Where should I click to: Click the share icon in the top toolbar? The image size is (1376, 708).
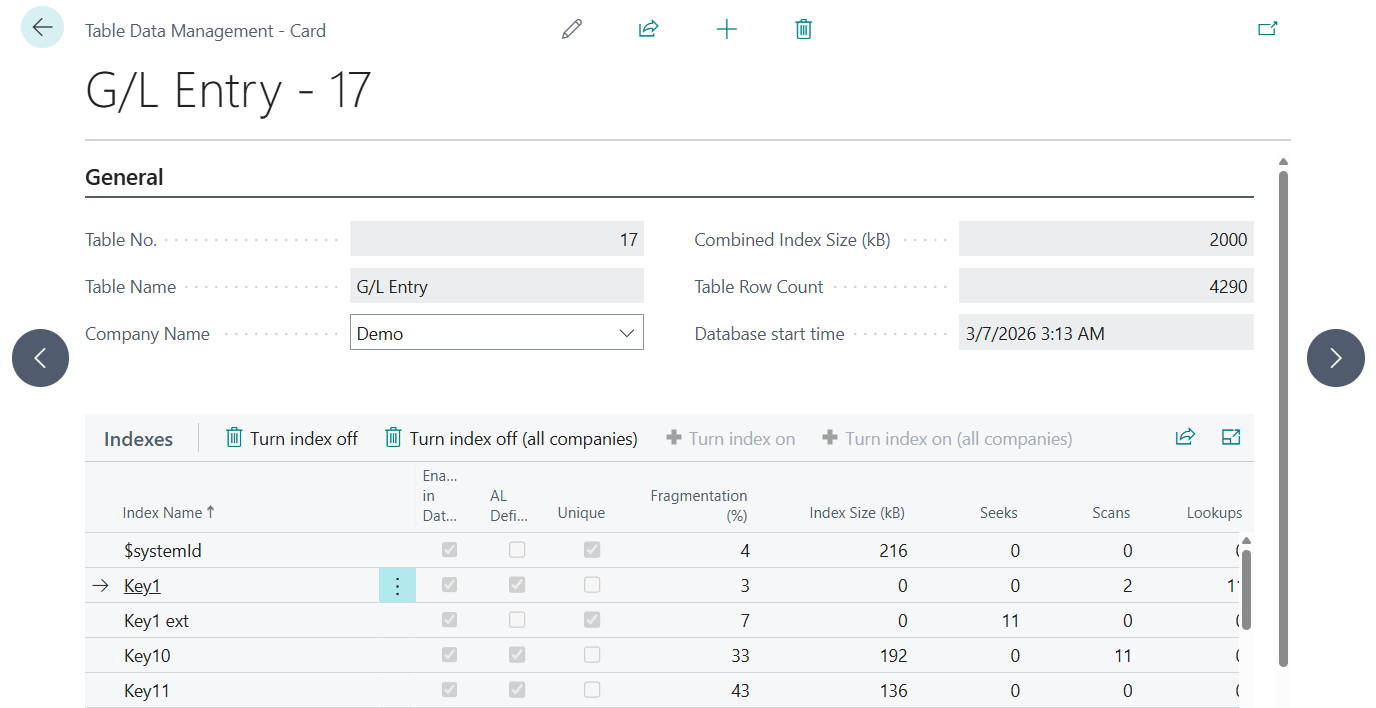[648, 28]
